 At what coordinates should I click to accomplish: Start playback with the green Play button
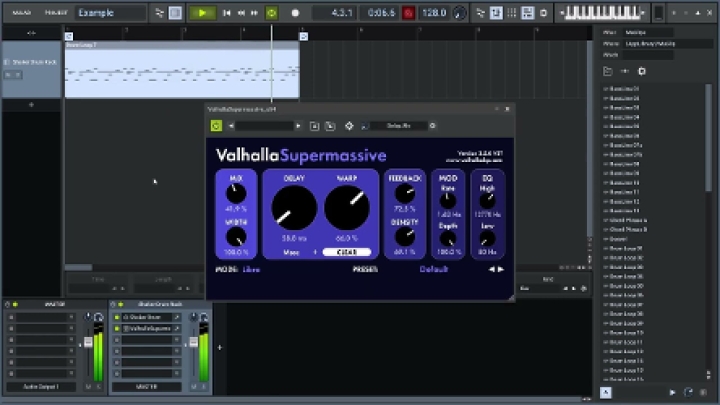pyautogui.click(x=202, y=13)
